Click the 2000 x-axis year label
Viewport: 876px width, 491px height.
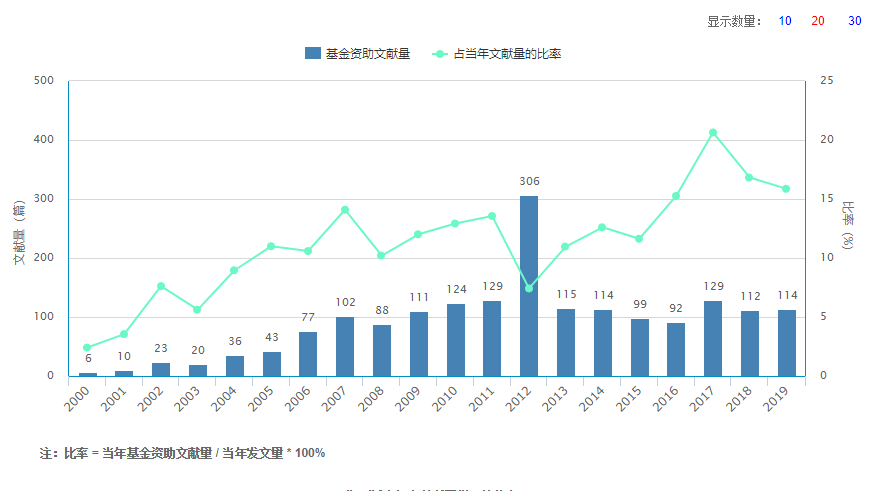(77, 399)
